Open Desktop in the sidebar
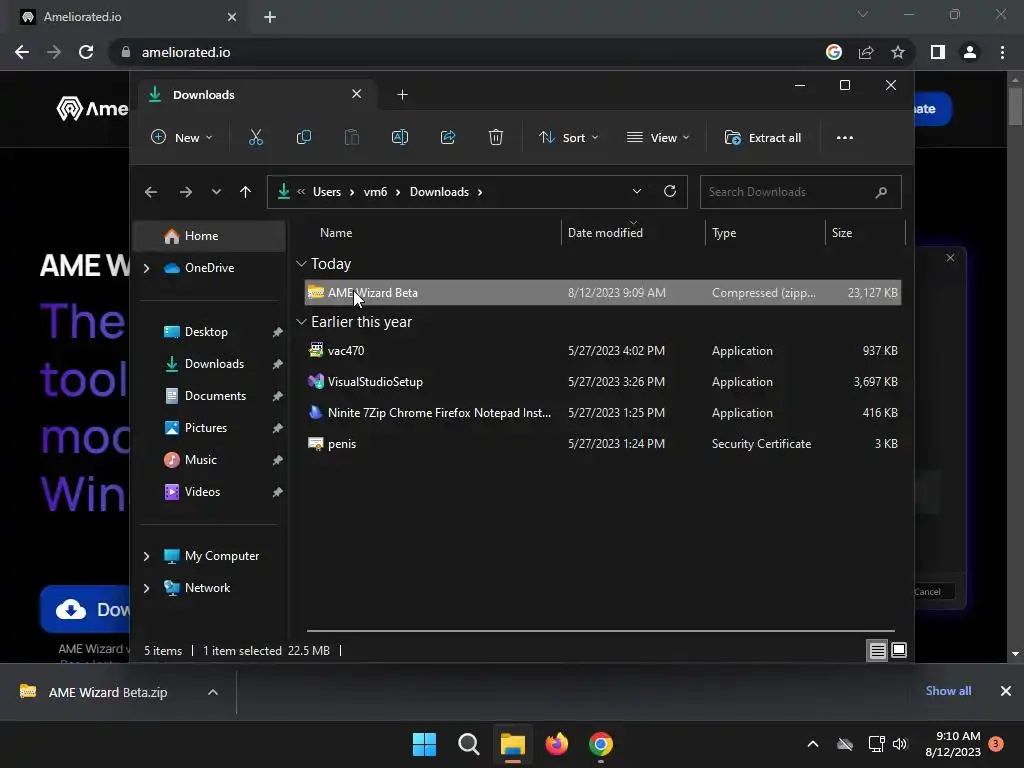The width and height of the screenshot is (1024, 768). point(206,332)
